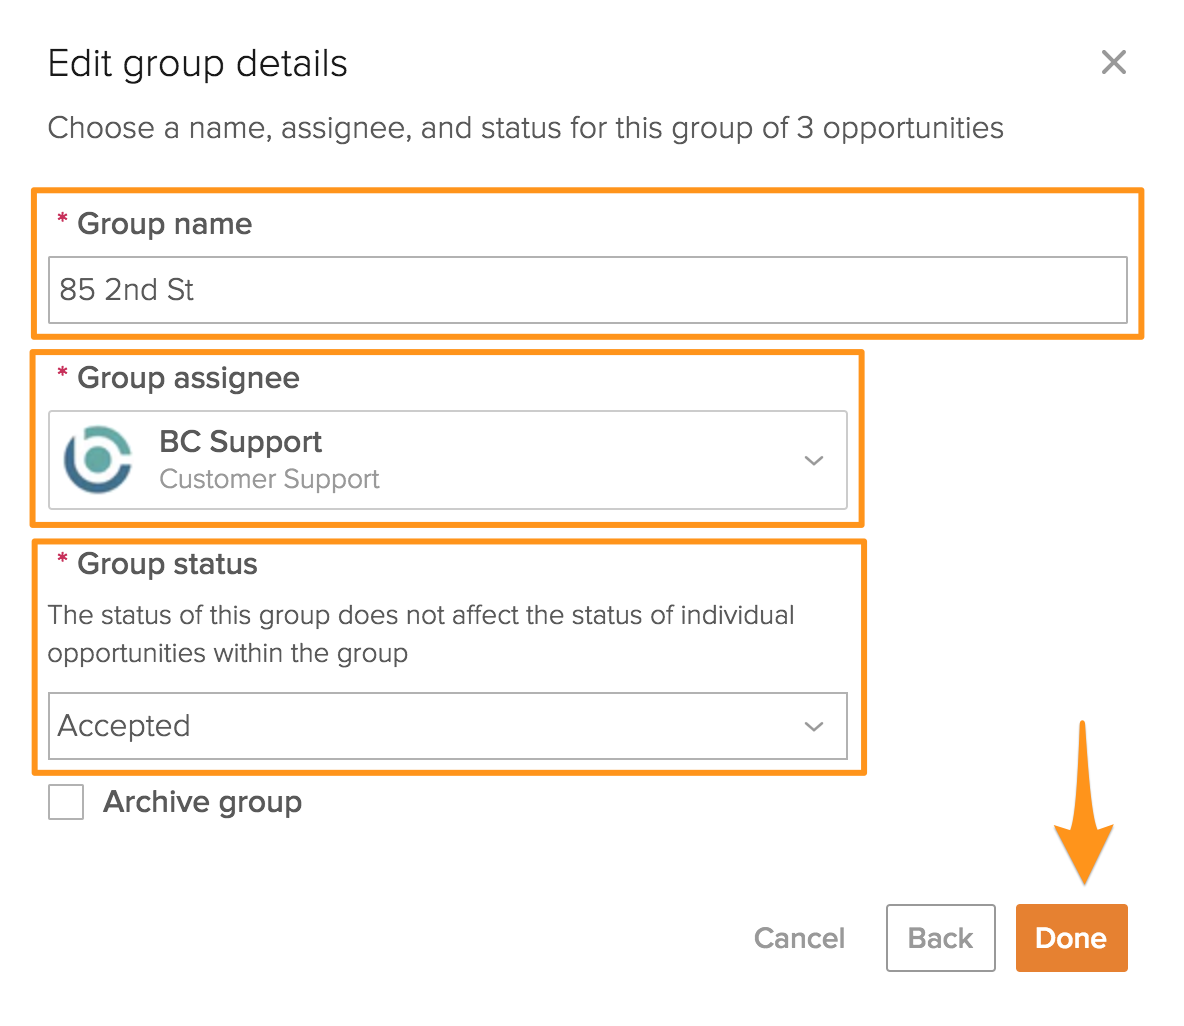Click the Archive group label text
Screen dimensions: 1184x1026
pyautogui.click(x=202, y=802)
